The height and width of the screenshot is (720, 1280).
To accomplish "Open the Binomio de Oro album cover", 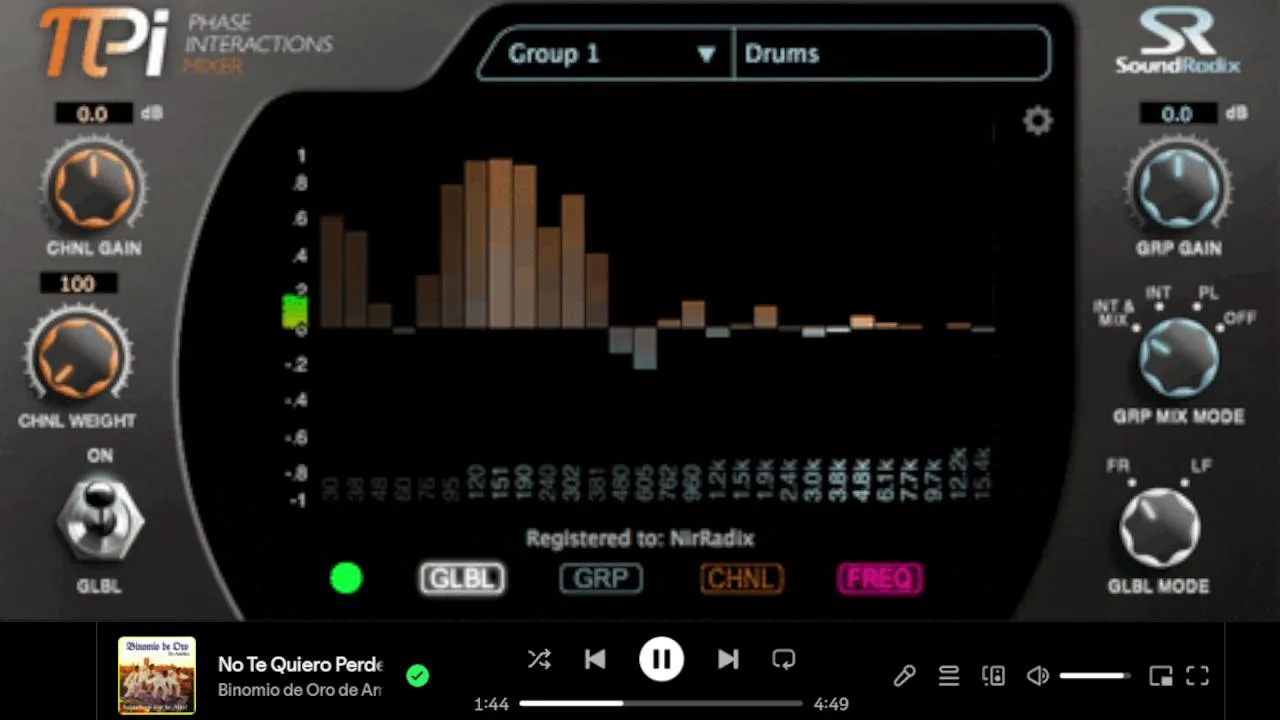I will (157, 675).
